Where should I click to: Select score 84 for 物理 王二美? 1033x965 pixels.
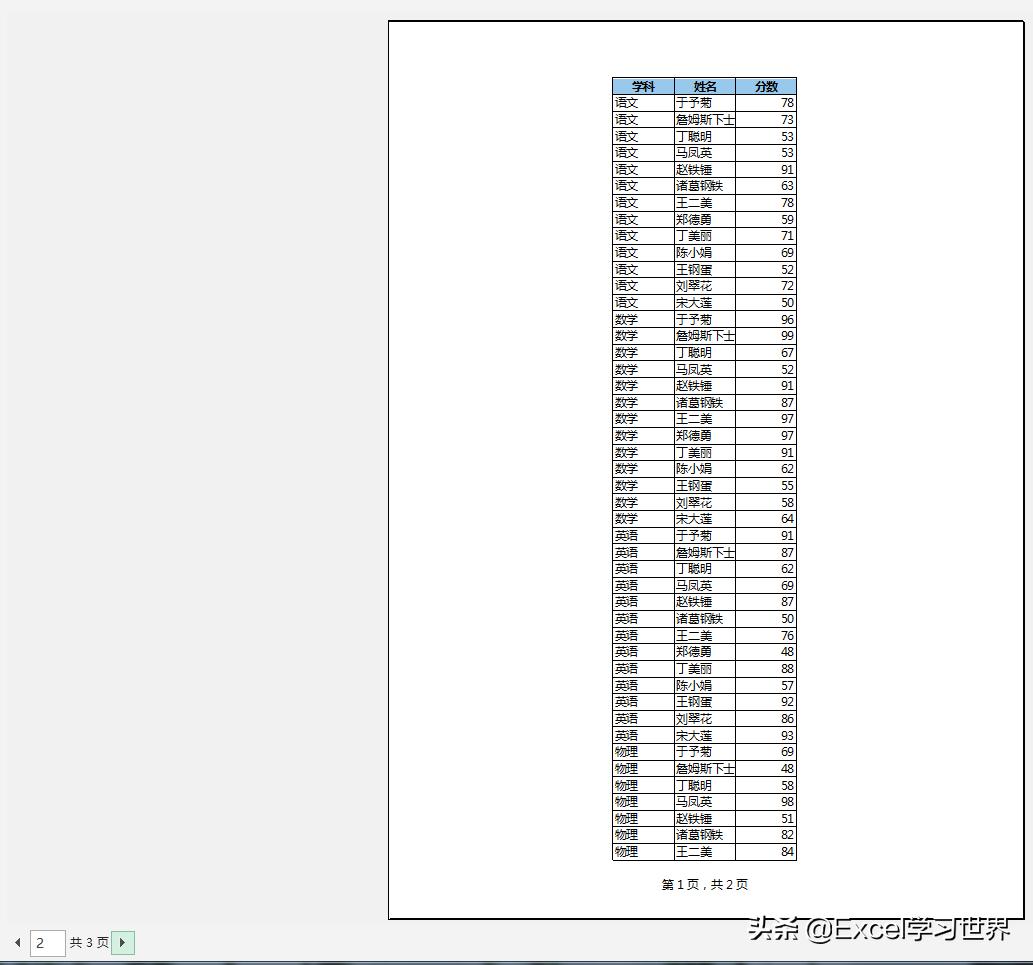coord(766,852)
